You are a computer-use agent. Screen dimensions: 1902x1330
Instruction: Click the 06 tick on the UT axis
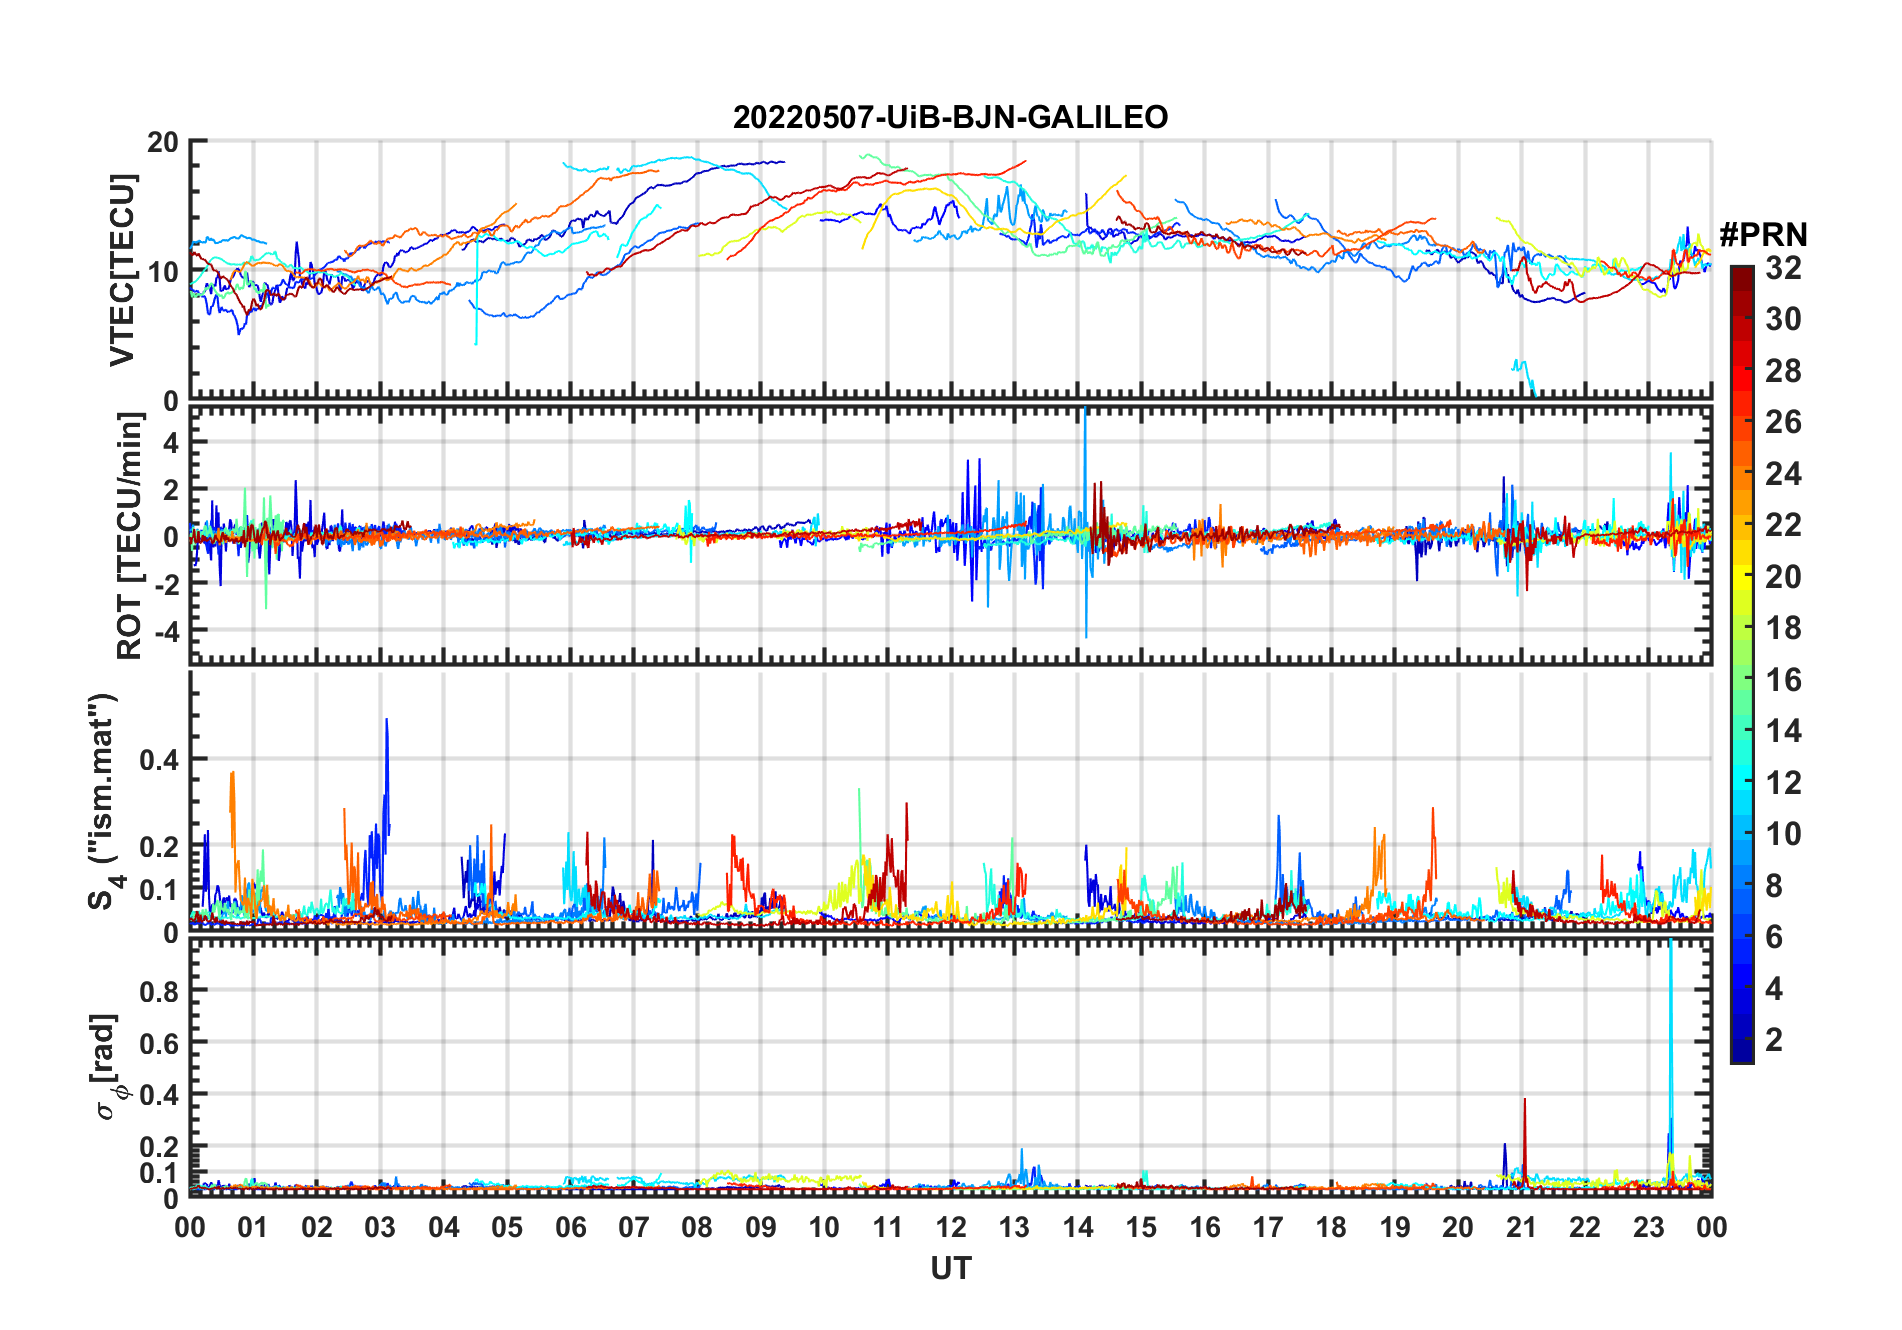point(571,1228)
